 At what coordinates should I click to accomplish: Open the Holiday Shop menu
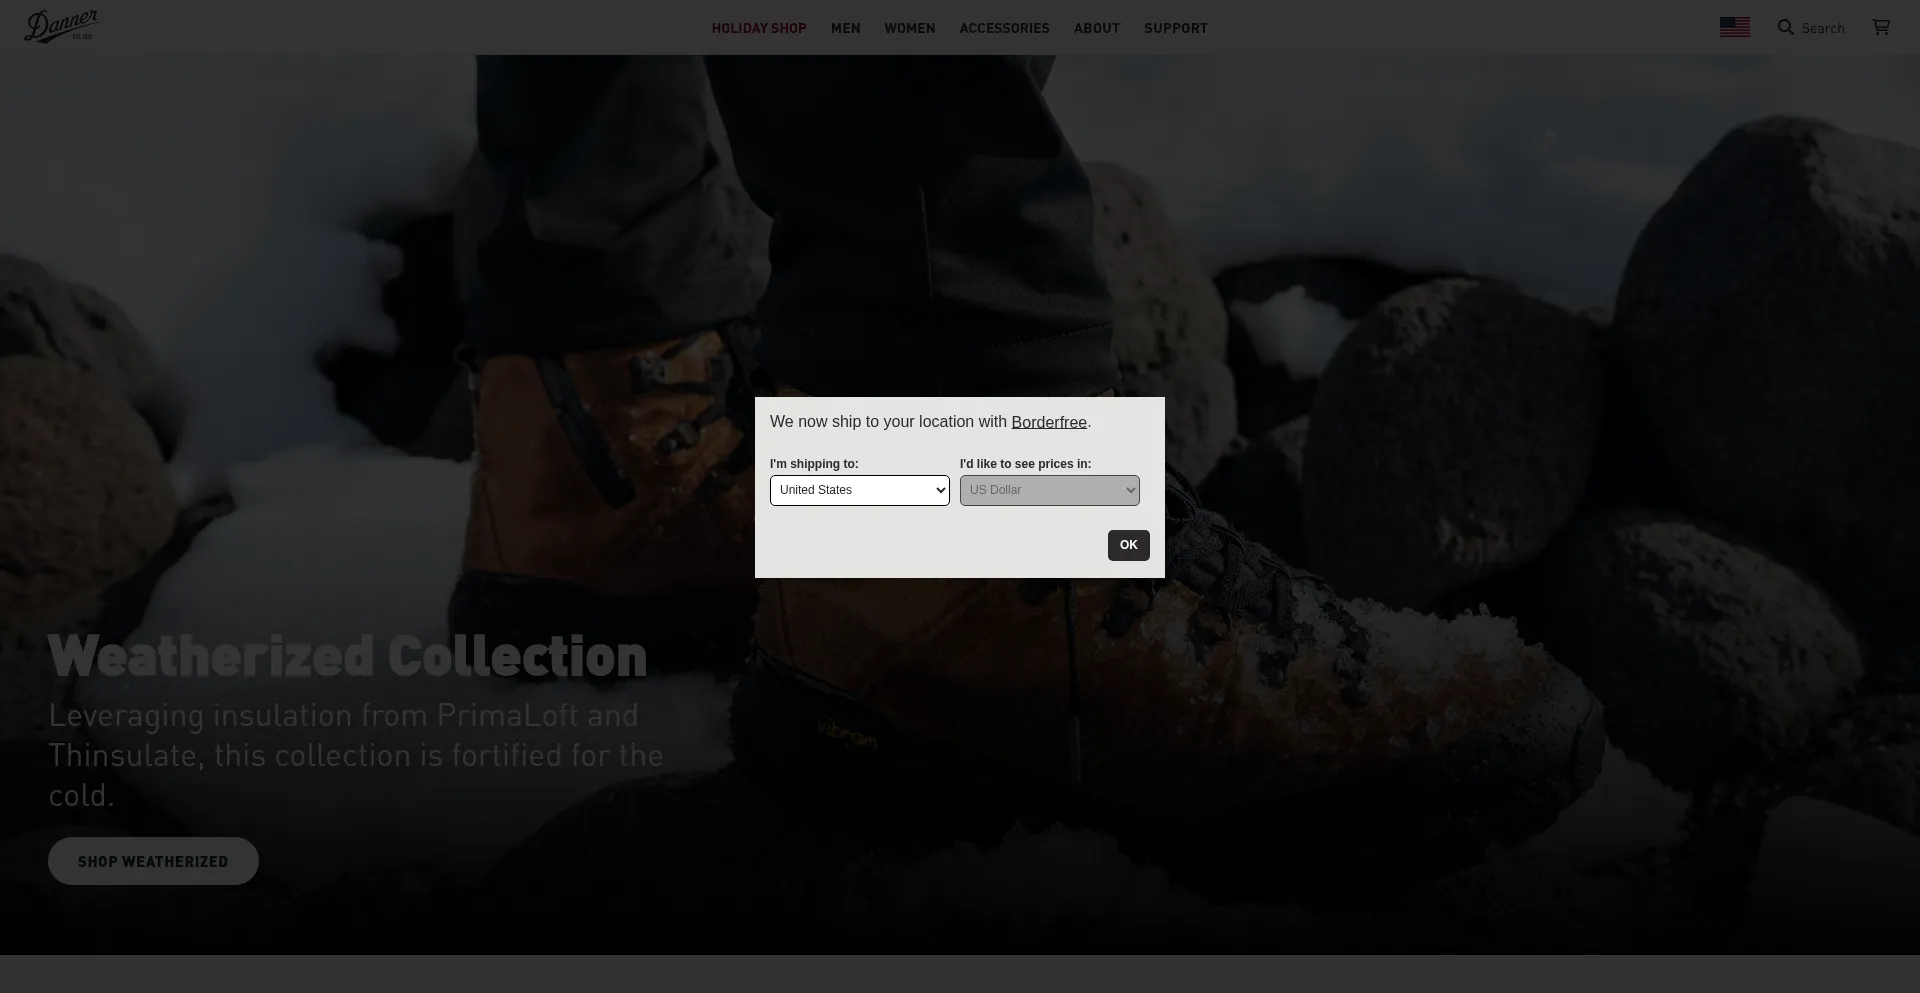click(x=758, y=28)
